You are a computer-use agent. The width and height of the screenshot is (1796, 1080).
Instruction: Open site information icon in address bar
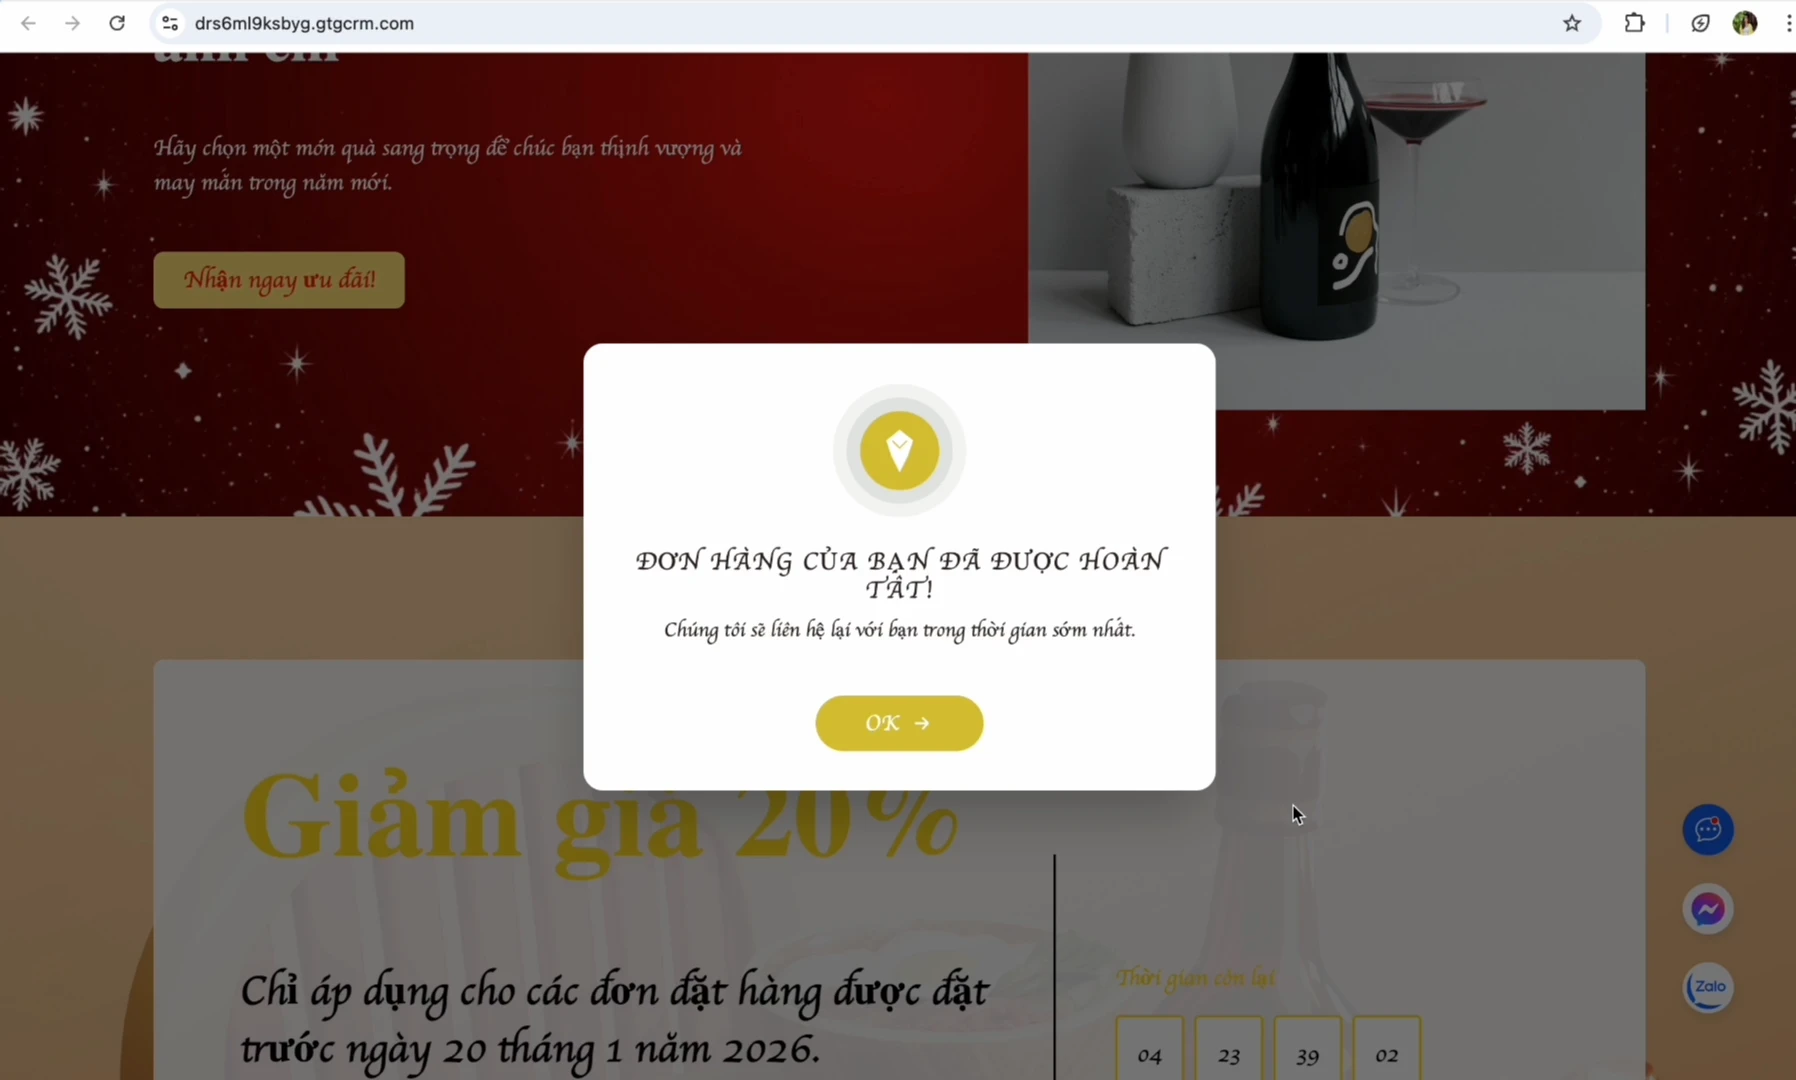(170, 23)
